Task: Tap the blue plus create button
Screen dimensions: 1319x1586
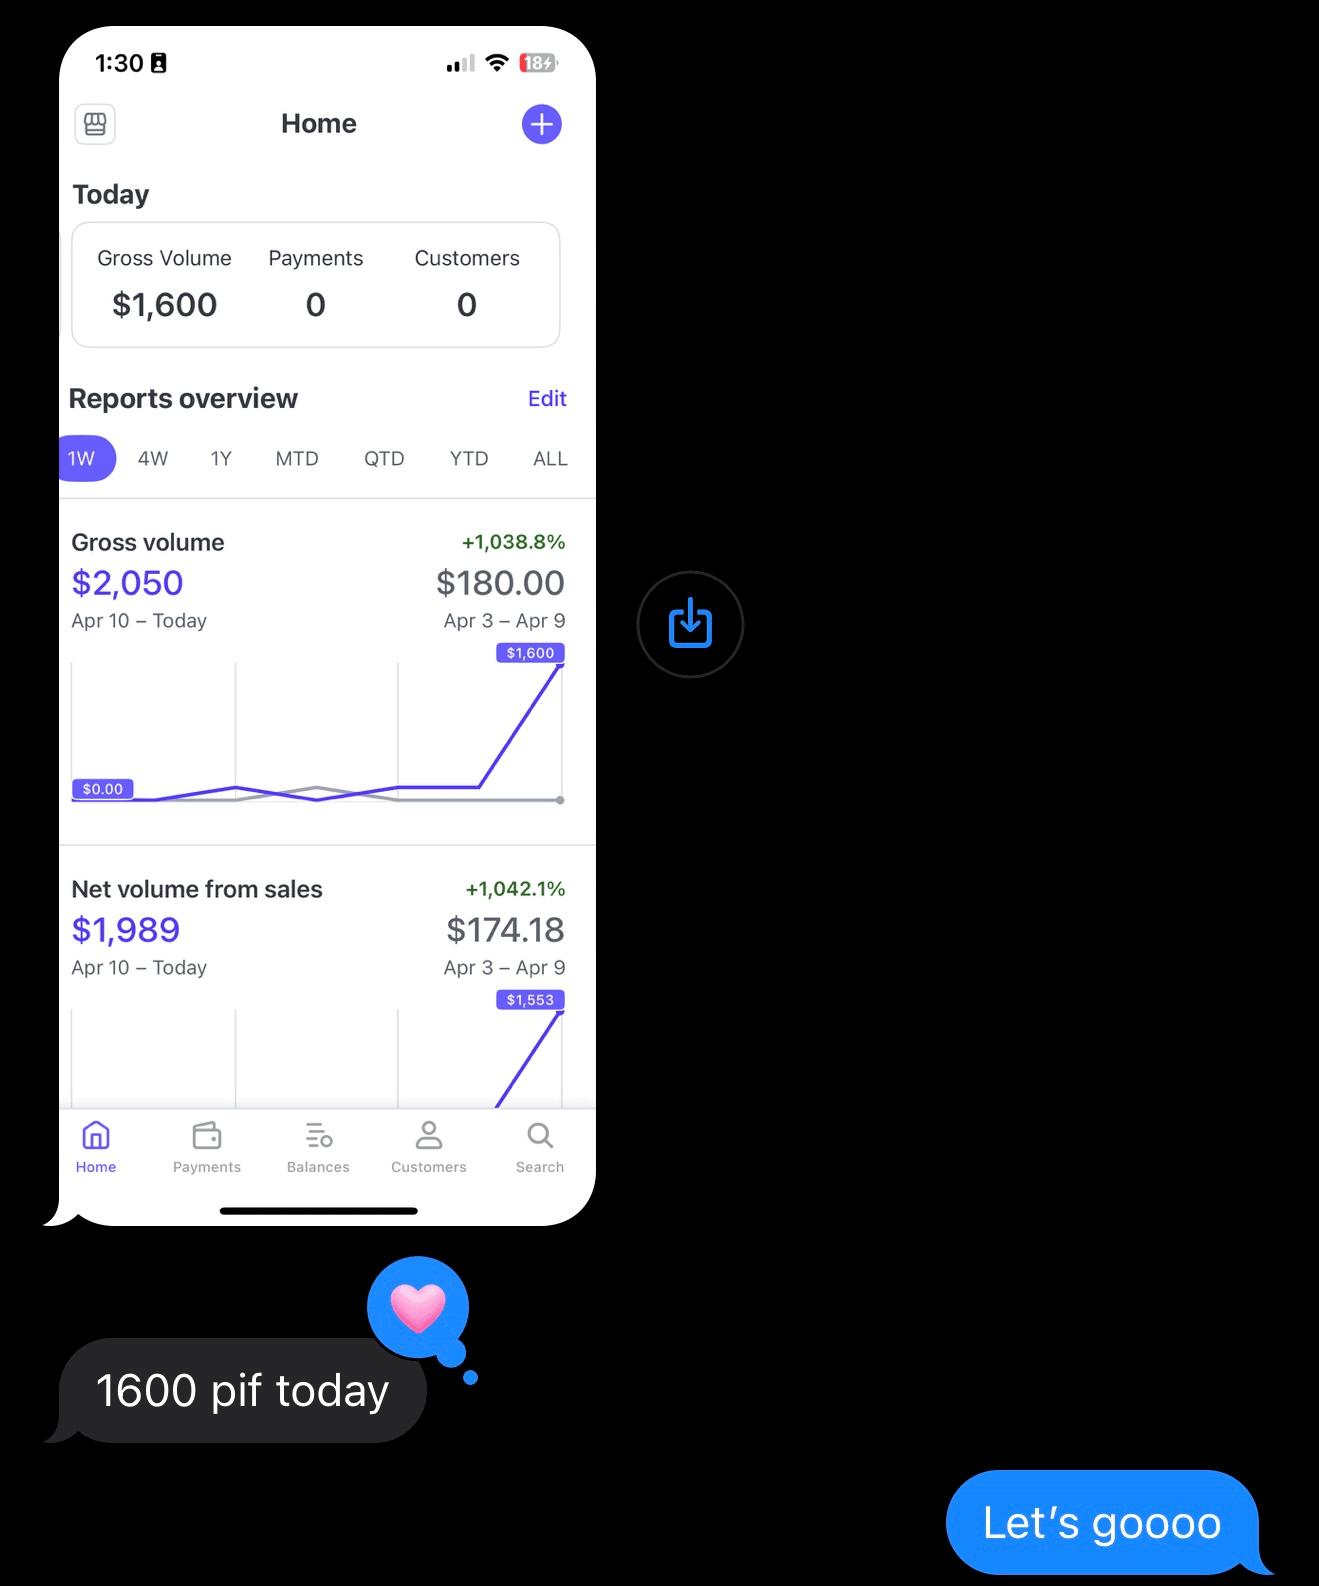Action: pyautogui.click(x=541, y=124)
